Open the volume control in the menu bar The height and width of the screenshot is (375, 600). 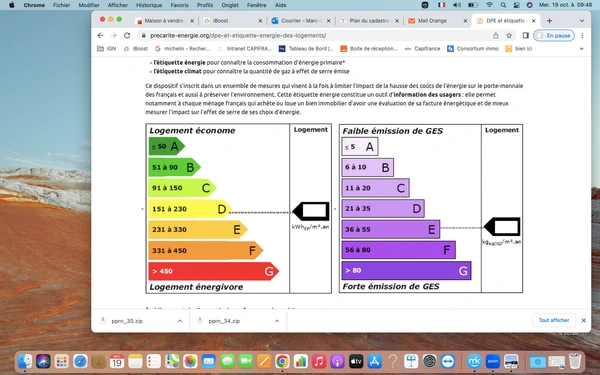(x=457, y=5)
